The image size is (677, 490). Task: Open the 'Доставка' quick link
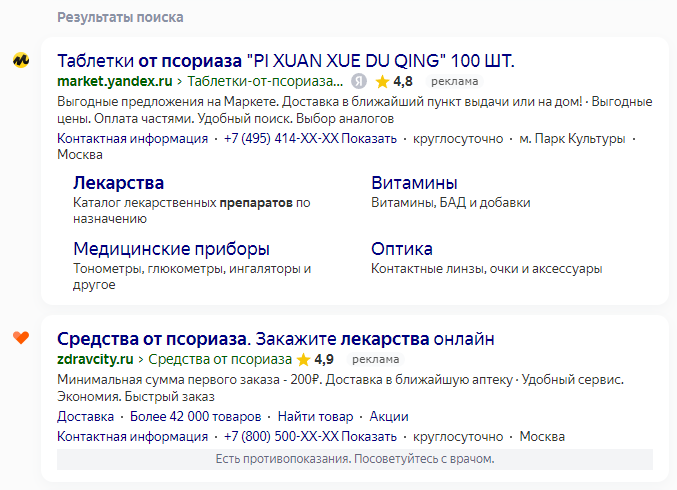click(85, 417)
